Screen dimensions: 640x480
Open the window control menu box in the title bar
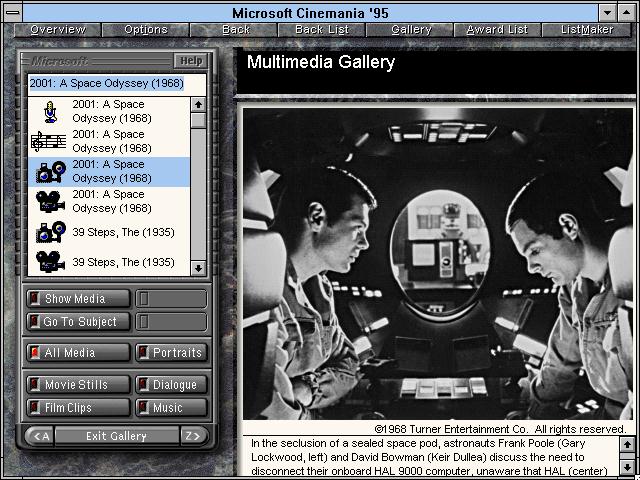coord(13,13)
